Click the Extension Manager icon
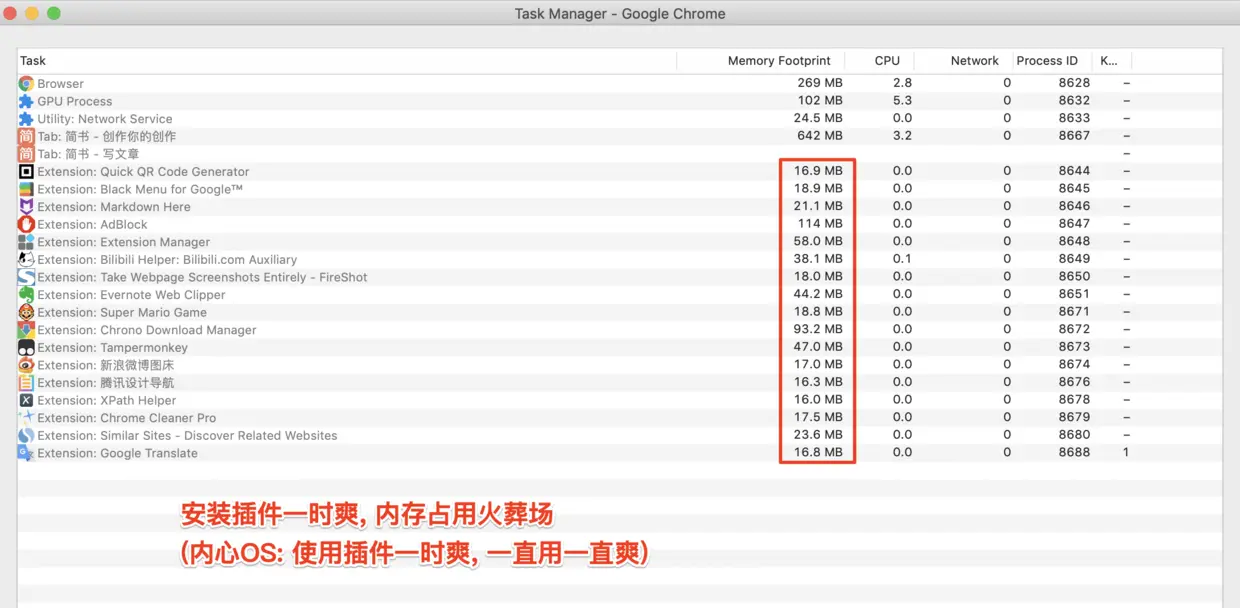The image size is (1240, 608). [x=26, y=242]
